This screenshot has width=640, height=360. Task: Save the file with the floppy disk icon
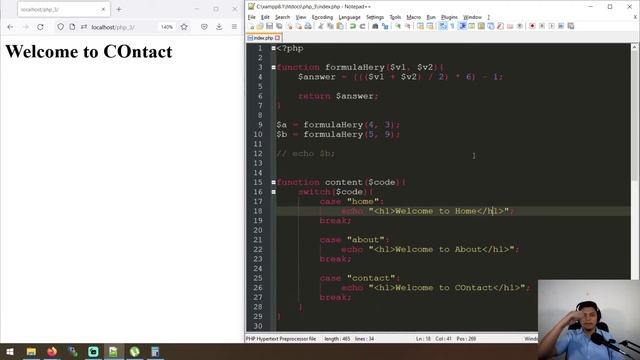coord(269,26)
